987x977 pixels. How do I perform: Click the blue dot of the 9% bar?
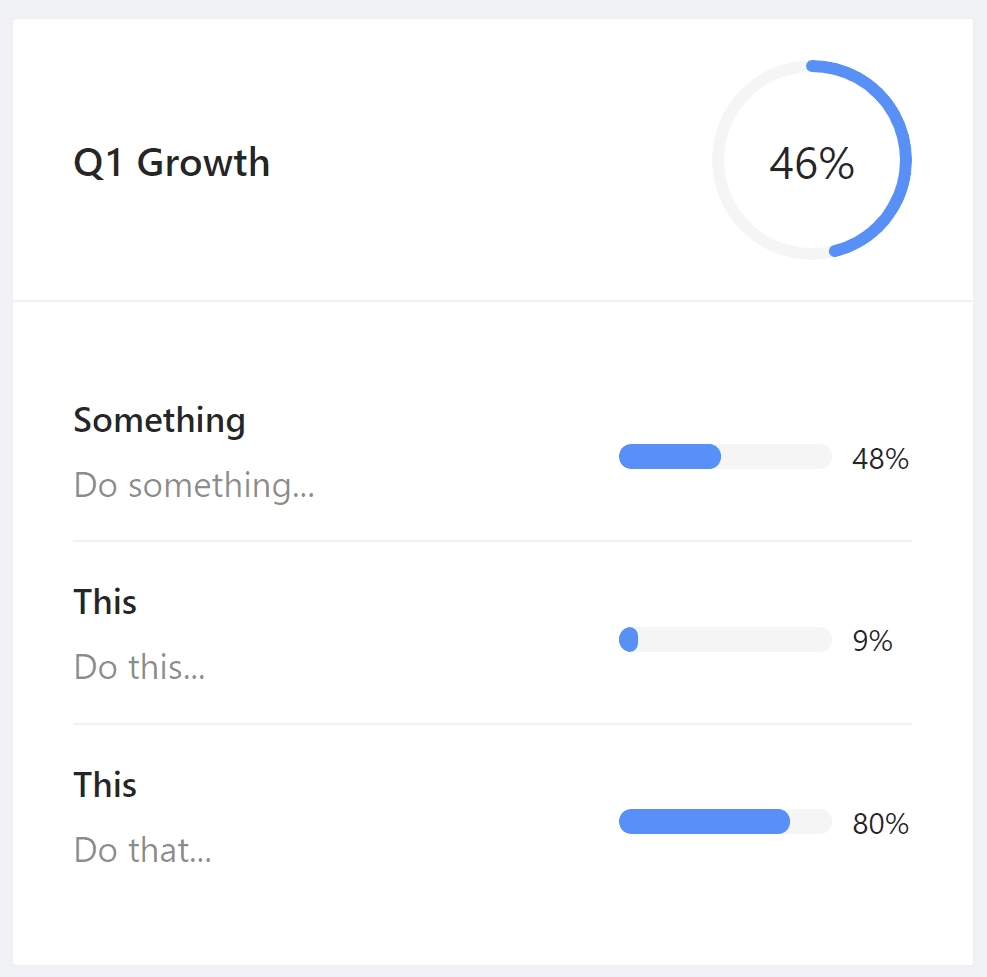coord(629,640)
